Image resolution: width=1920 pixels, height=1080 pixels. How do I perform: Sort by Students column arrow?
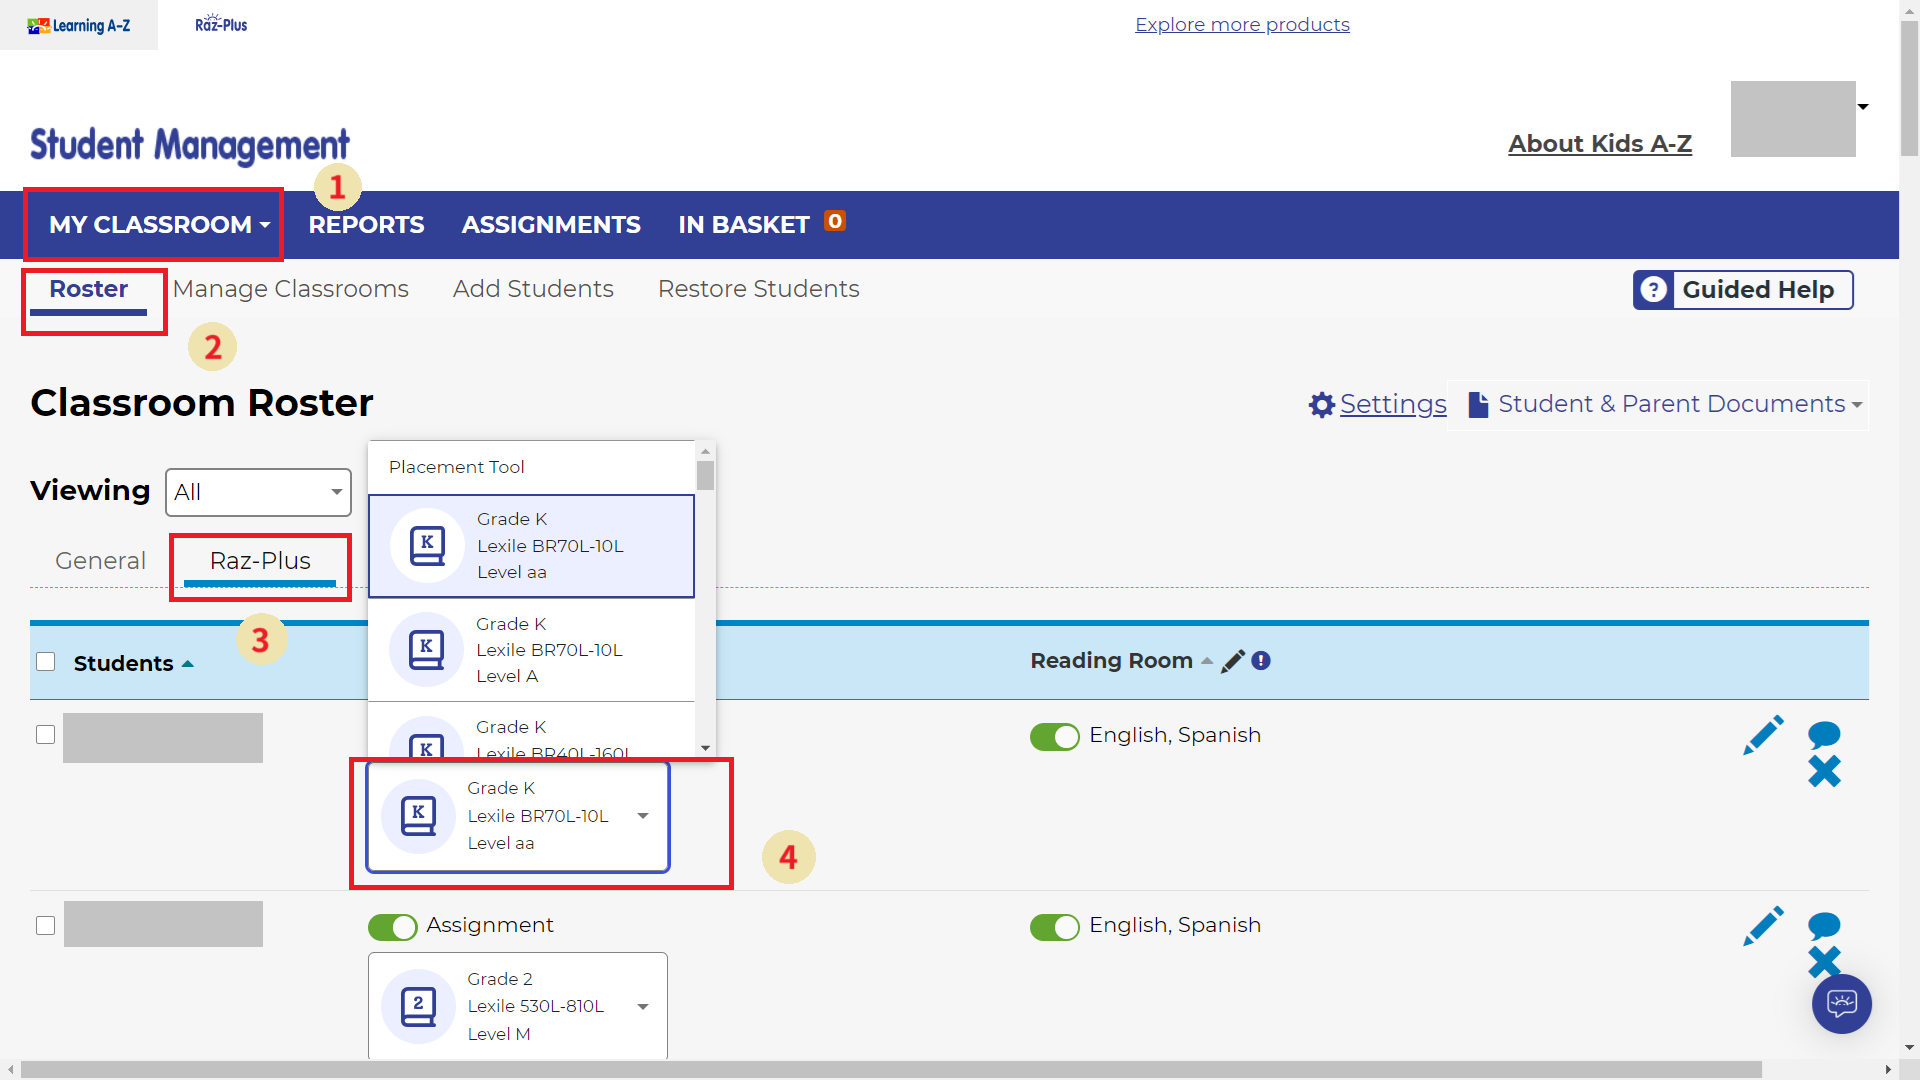pos(187,664)
